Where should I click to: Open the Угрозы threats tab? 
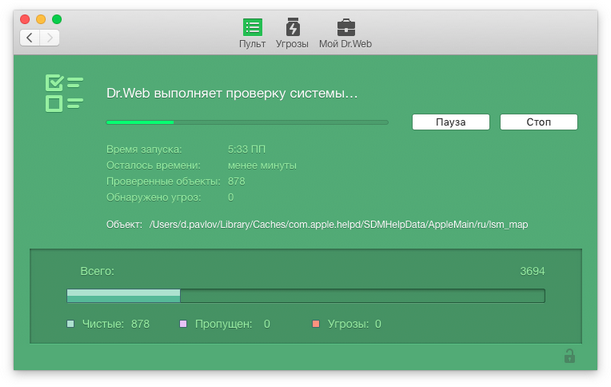(x=292, y=33)
